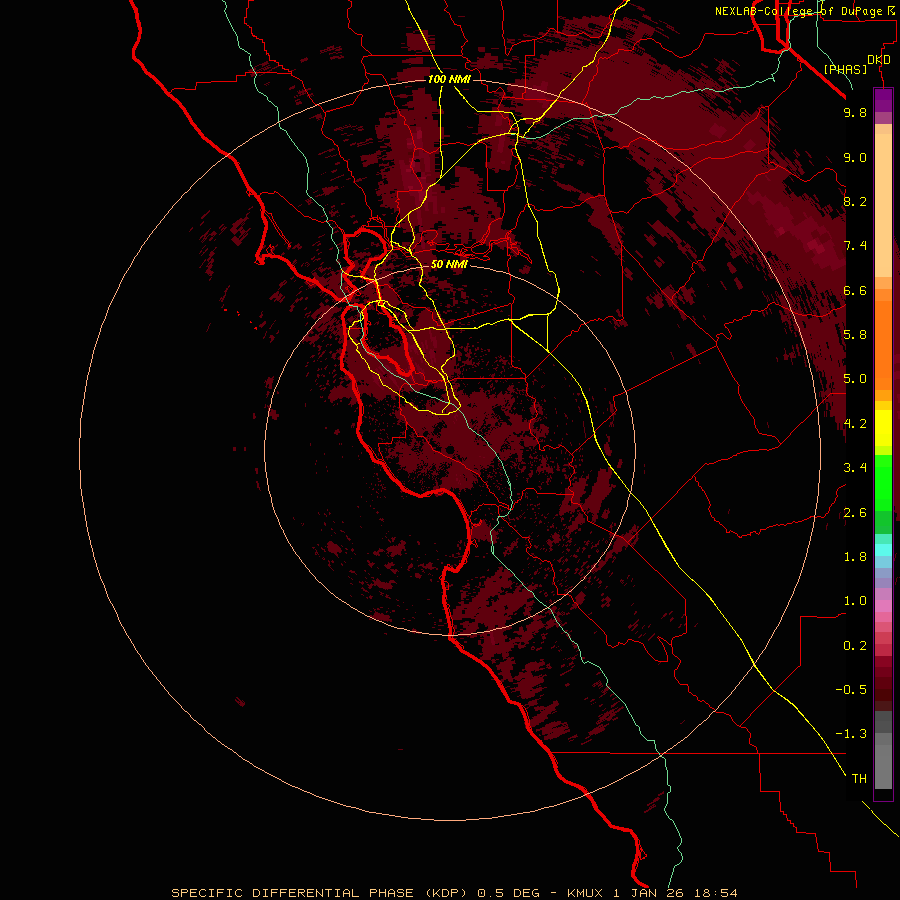900x900 pixels.
Task: Click the 9.0 value on the scale
Action: pyautogui.click(x=855, y=157)
